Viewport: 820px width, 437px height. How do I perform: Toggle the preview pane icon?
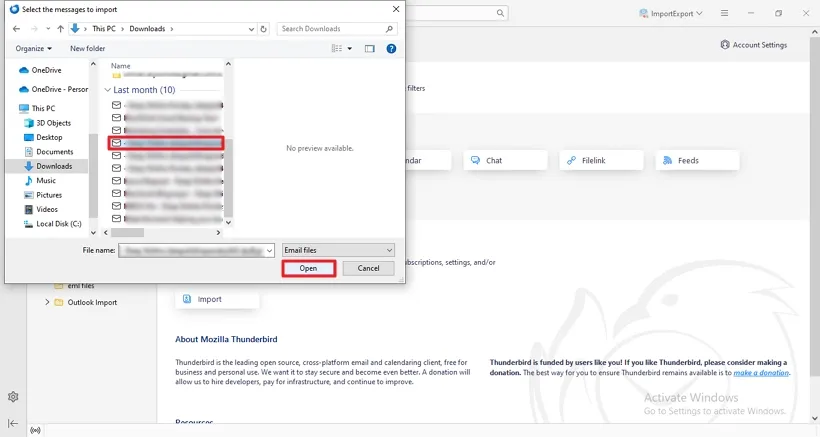[x=370, y=49]
